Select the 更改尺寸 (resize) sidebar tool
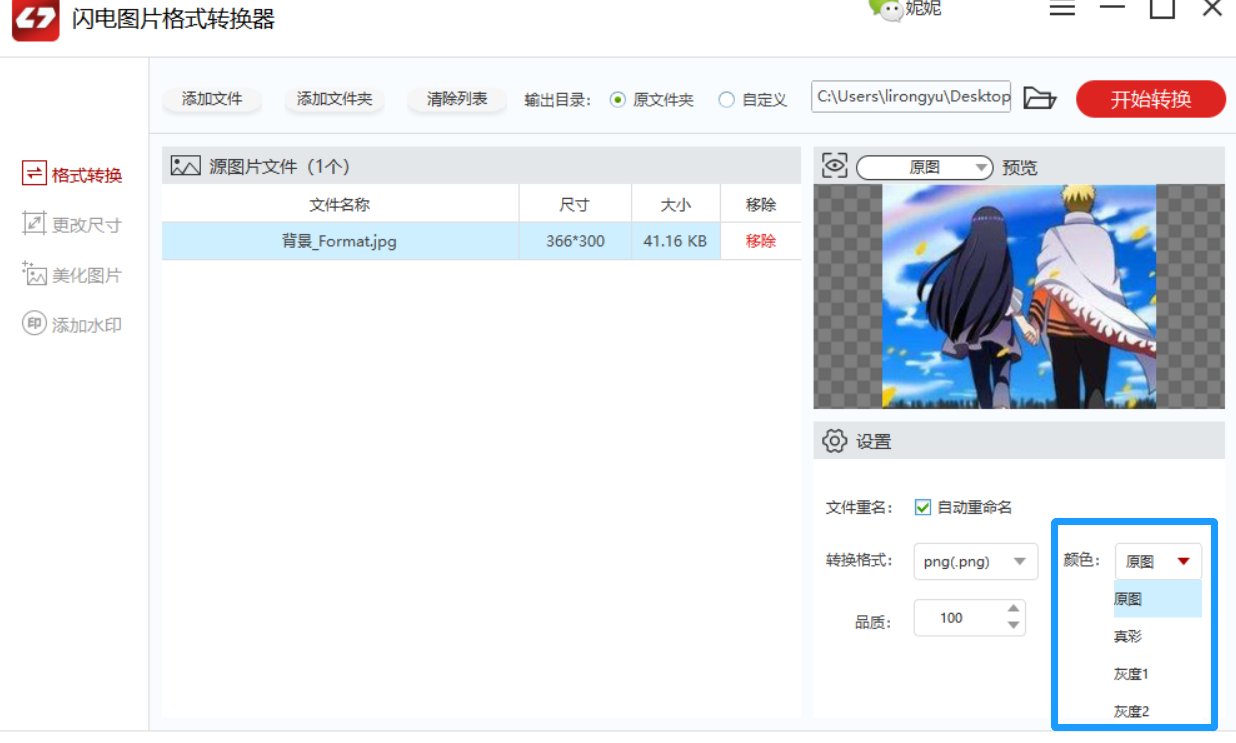This screenshot has width=1236, height=743. (x=71, y=224)
